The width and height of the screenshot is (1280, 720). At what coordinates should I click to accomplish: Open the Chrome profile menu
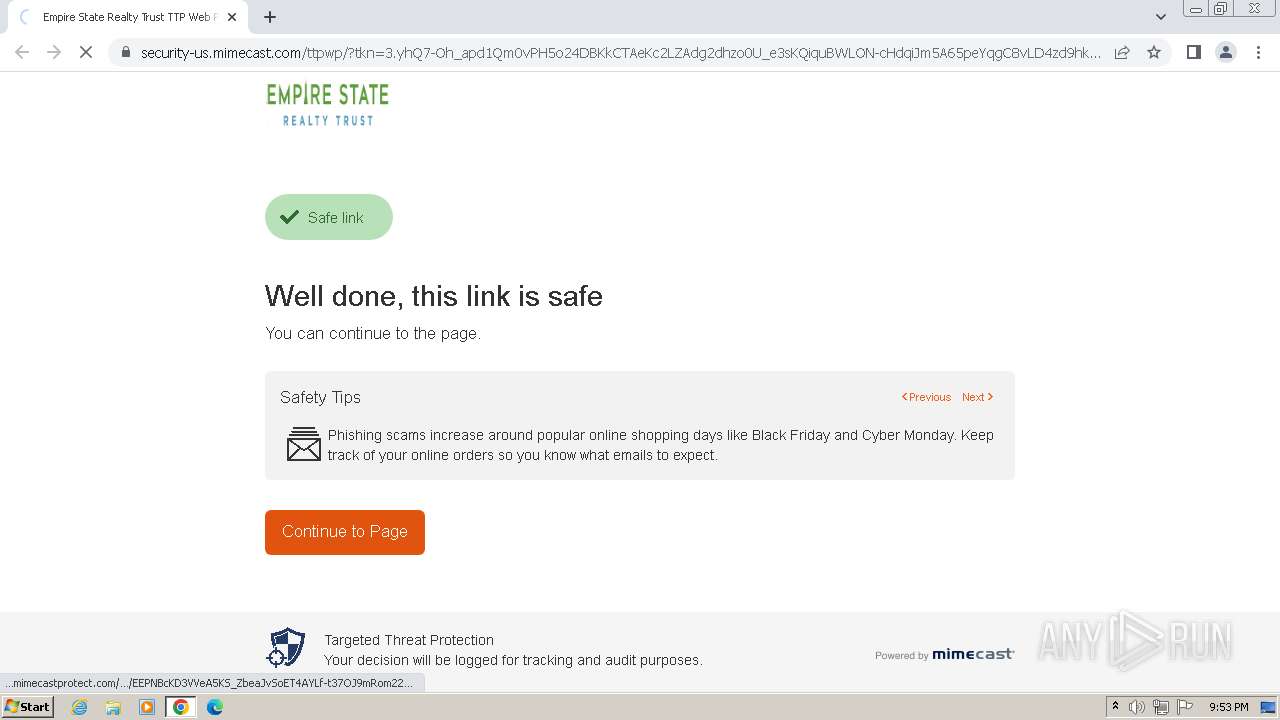1225,52
